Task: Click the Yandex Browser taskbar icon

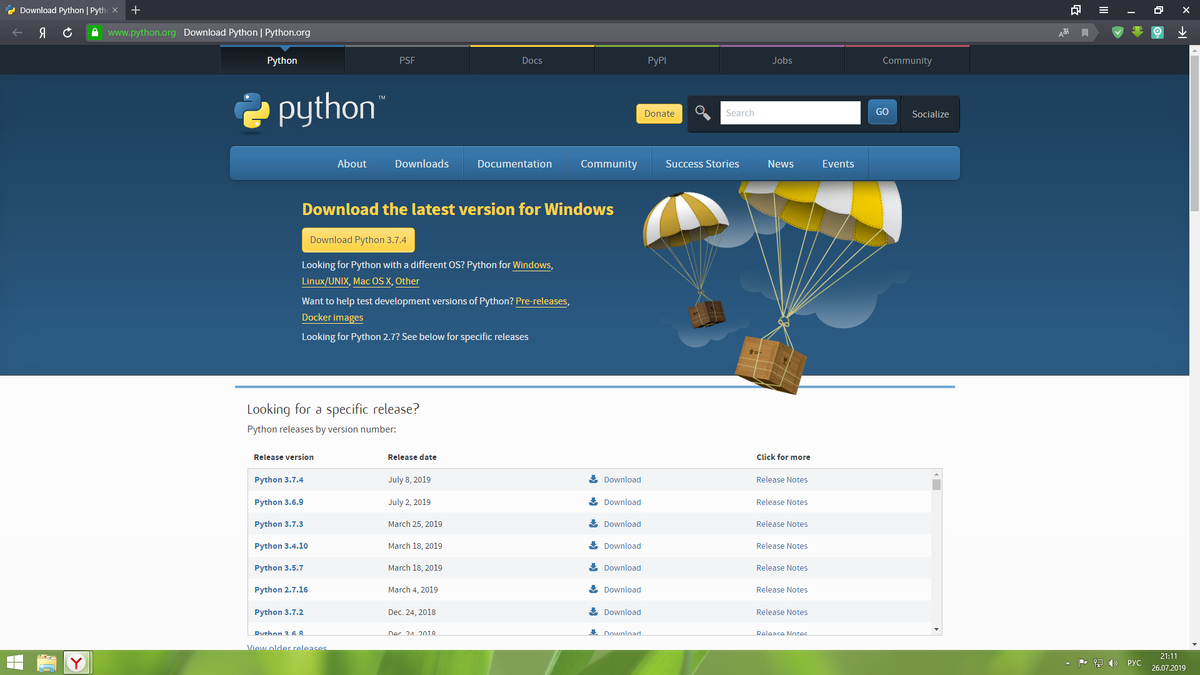Action: coord(78,662)
